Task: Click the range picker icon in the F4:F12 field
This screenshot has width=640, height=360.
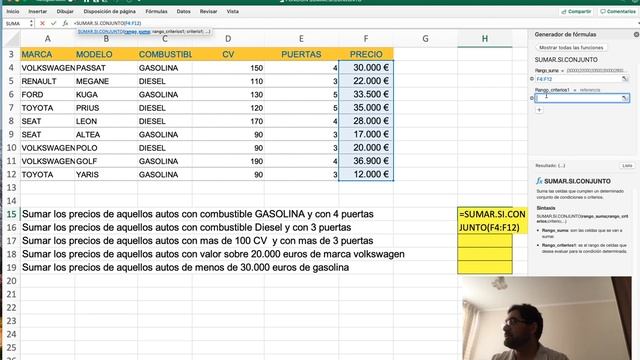Action: point(624,79)
